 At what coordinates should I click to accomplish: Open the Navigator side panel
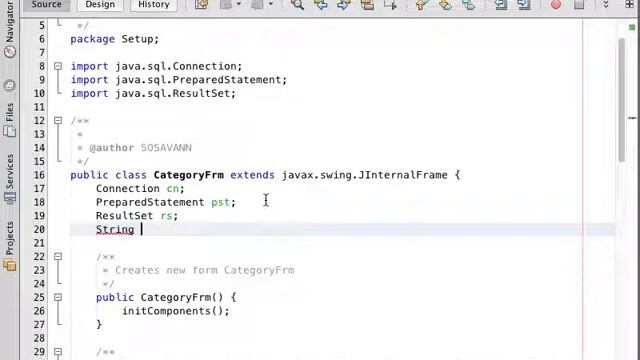pyautogui.click(x=10, y=29)
